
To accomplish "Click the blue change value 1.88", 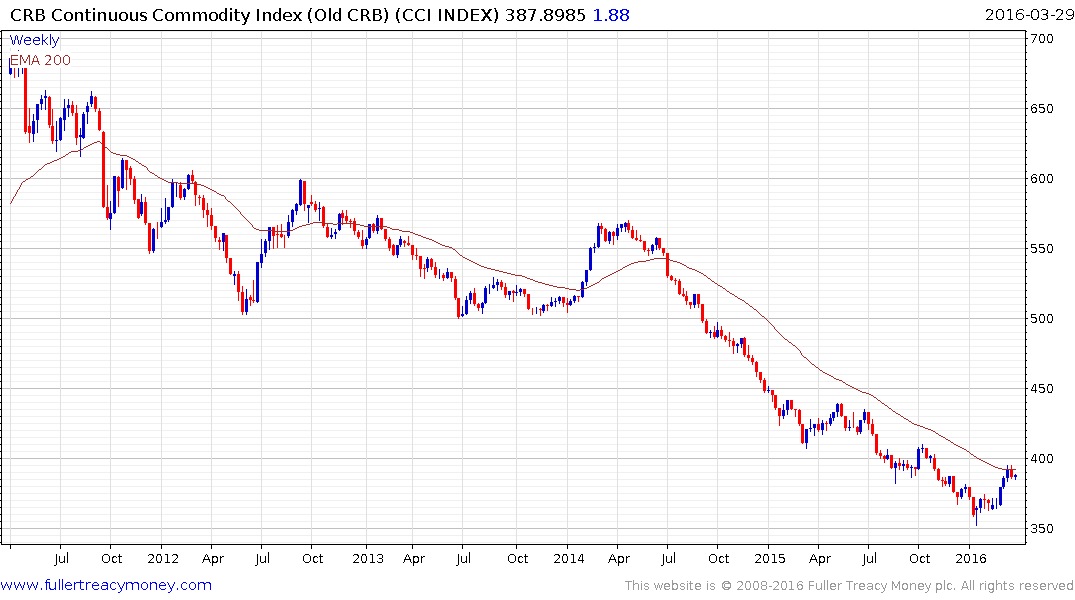I will point(610,15).
